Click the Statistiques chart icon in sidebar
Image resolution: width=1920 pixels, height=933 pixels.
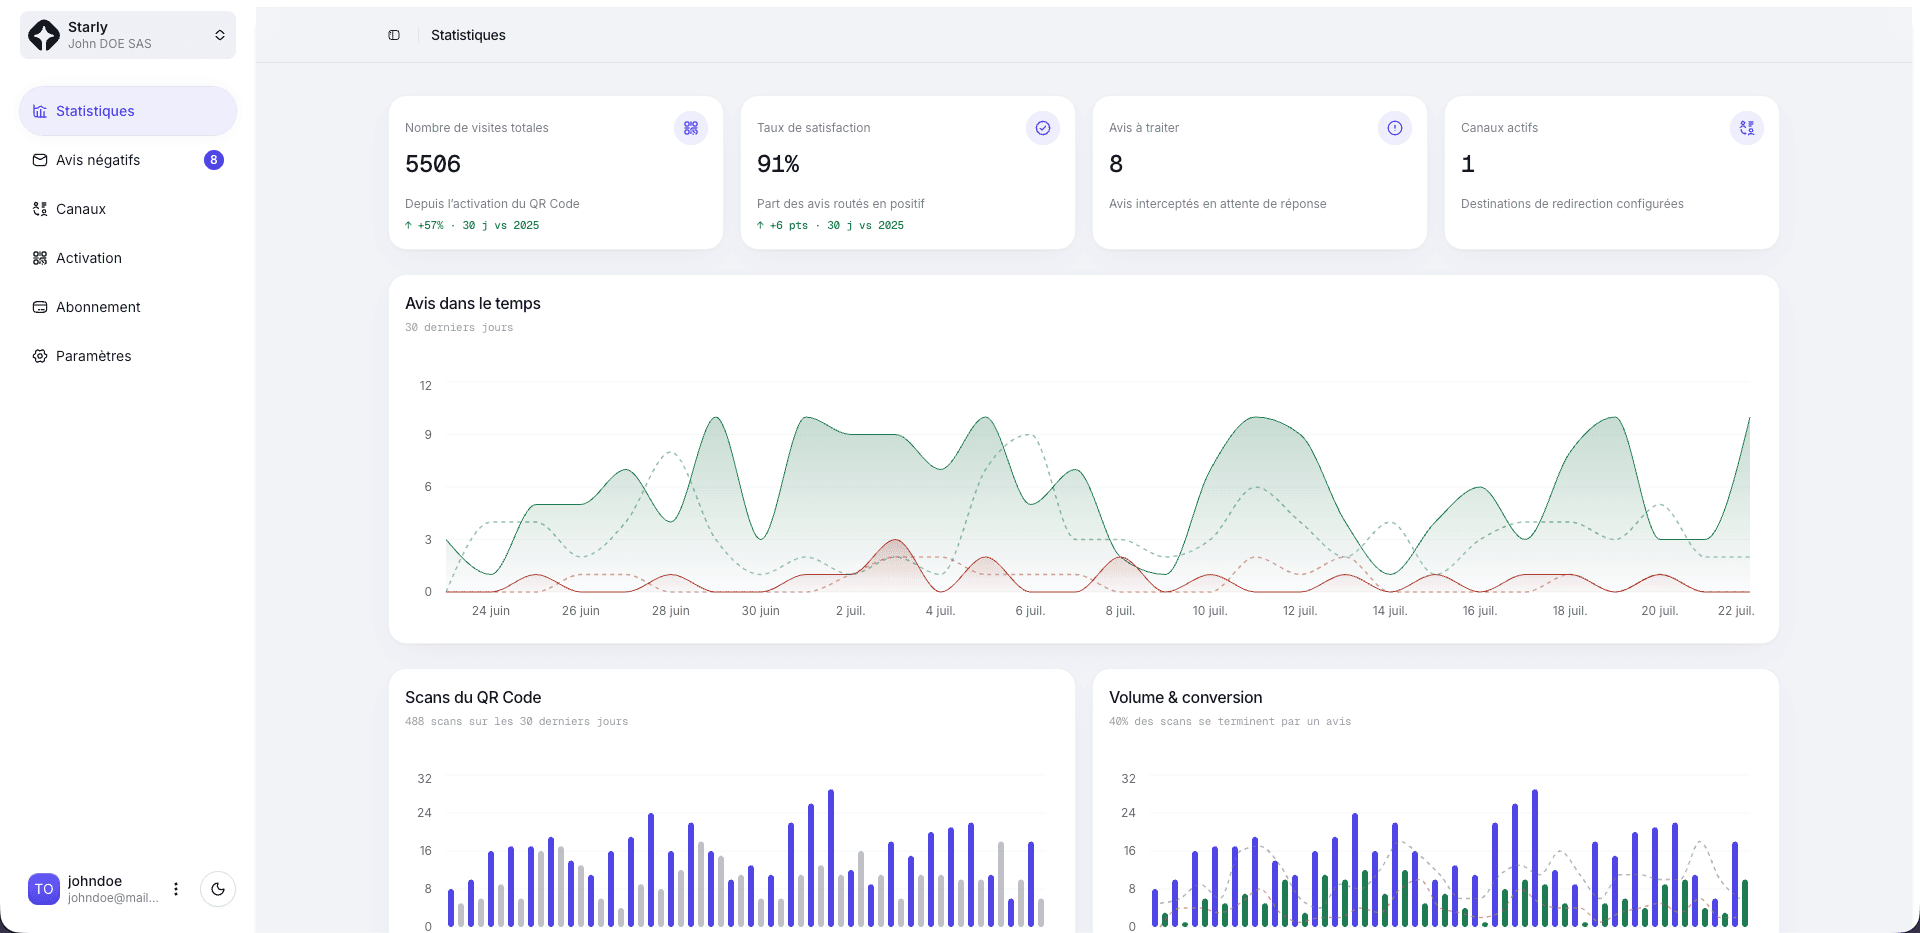[40, 111]
